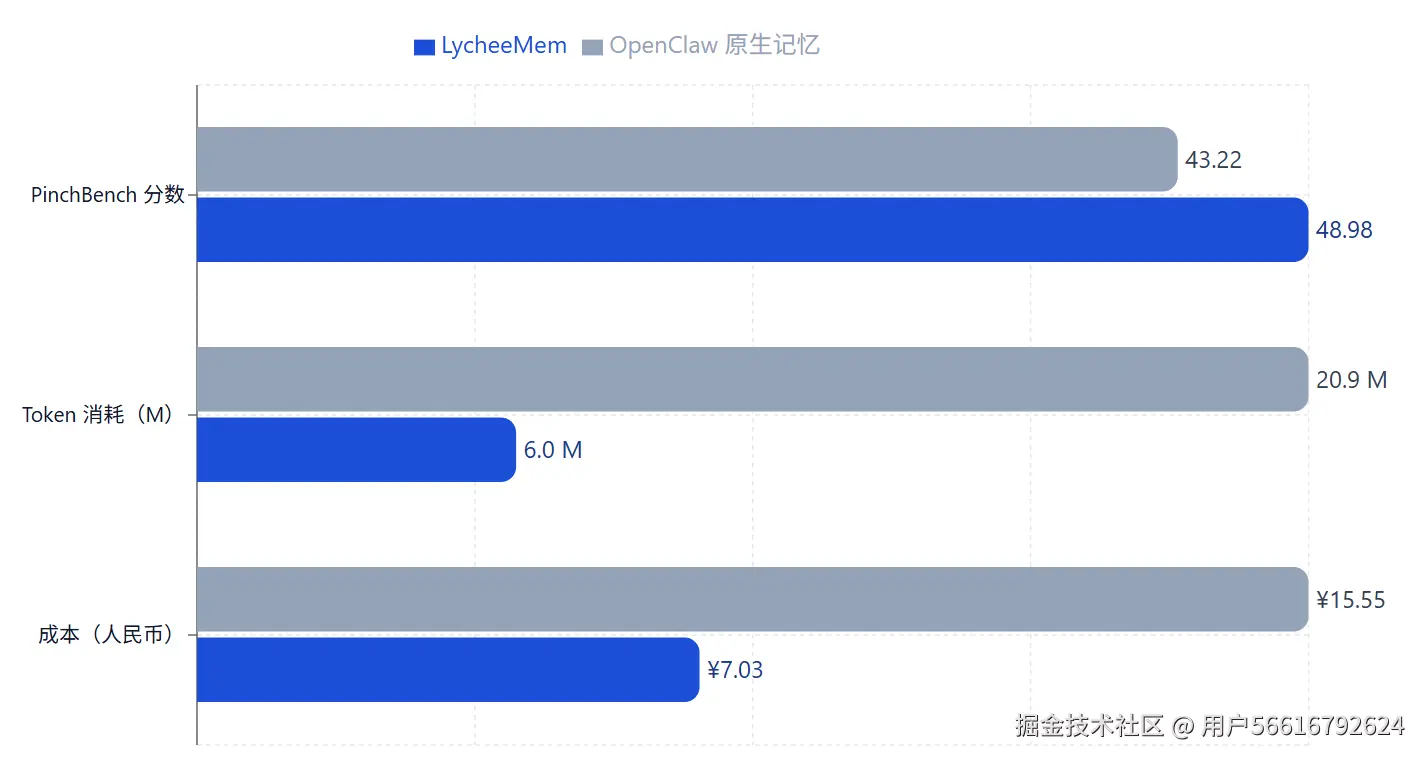The width and height of the screenshot is (1426, 761).
Task: Toggle the OpenClaw 原生记忆 legend label
Action: click(715, 46)
